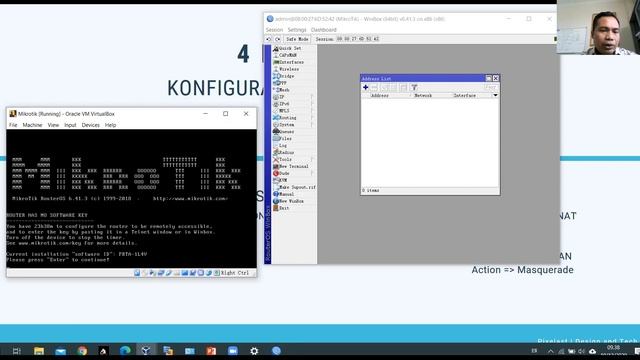The width and height of the screenshot is (640, 360).
Task: Click the Filter funnel icon in Address List
Action: [x=414, y=87]
